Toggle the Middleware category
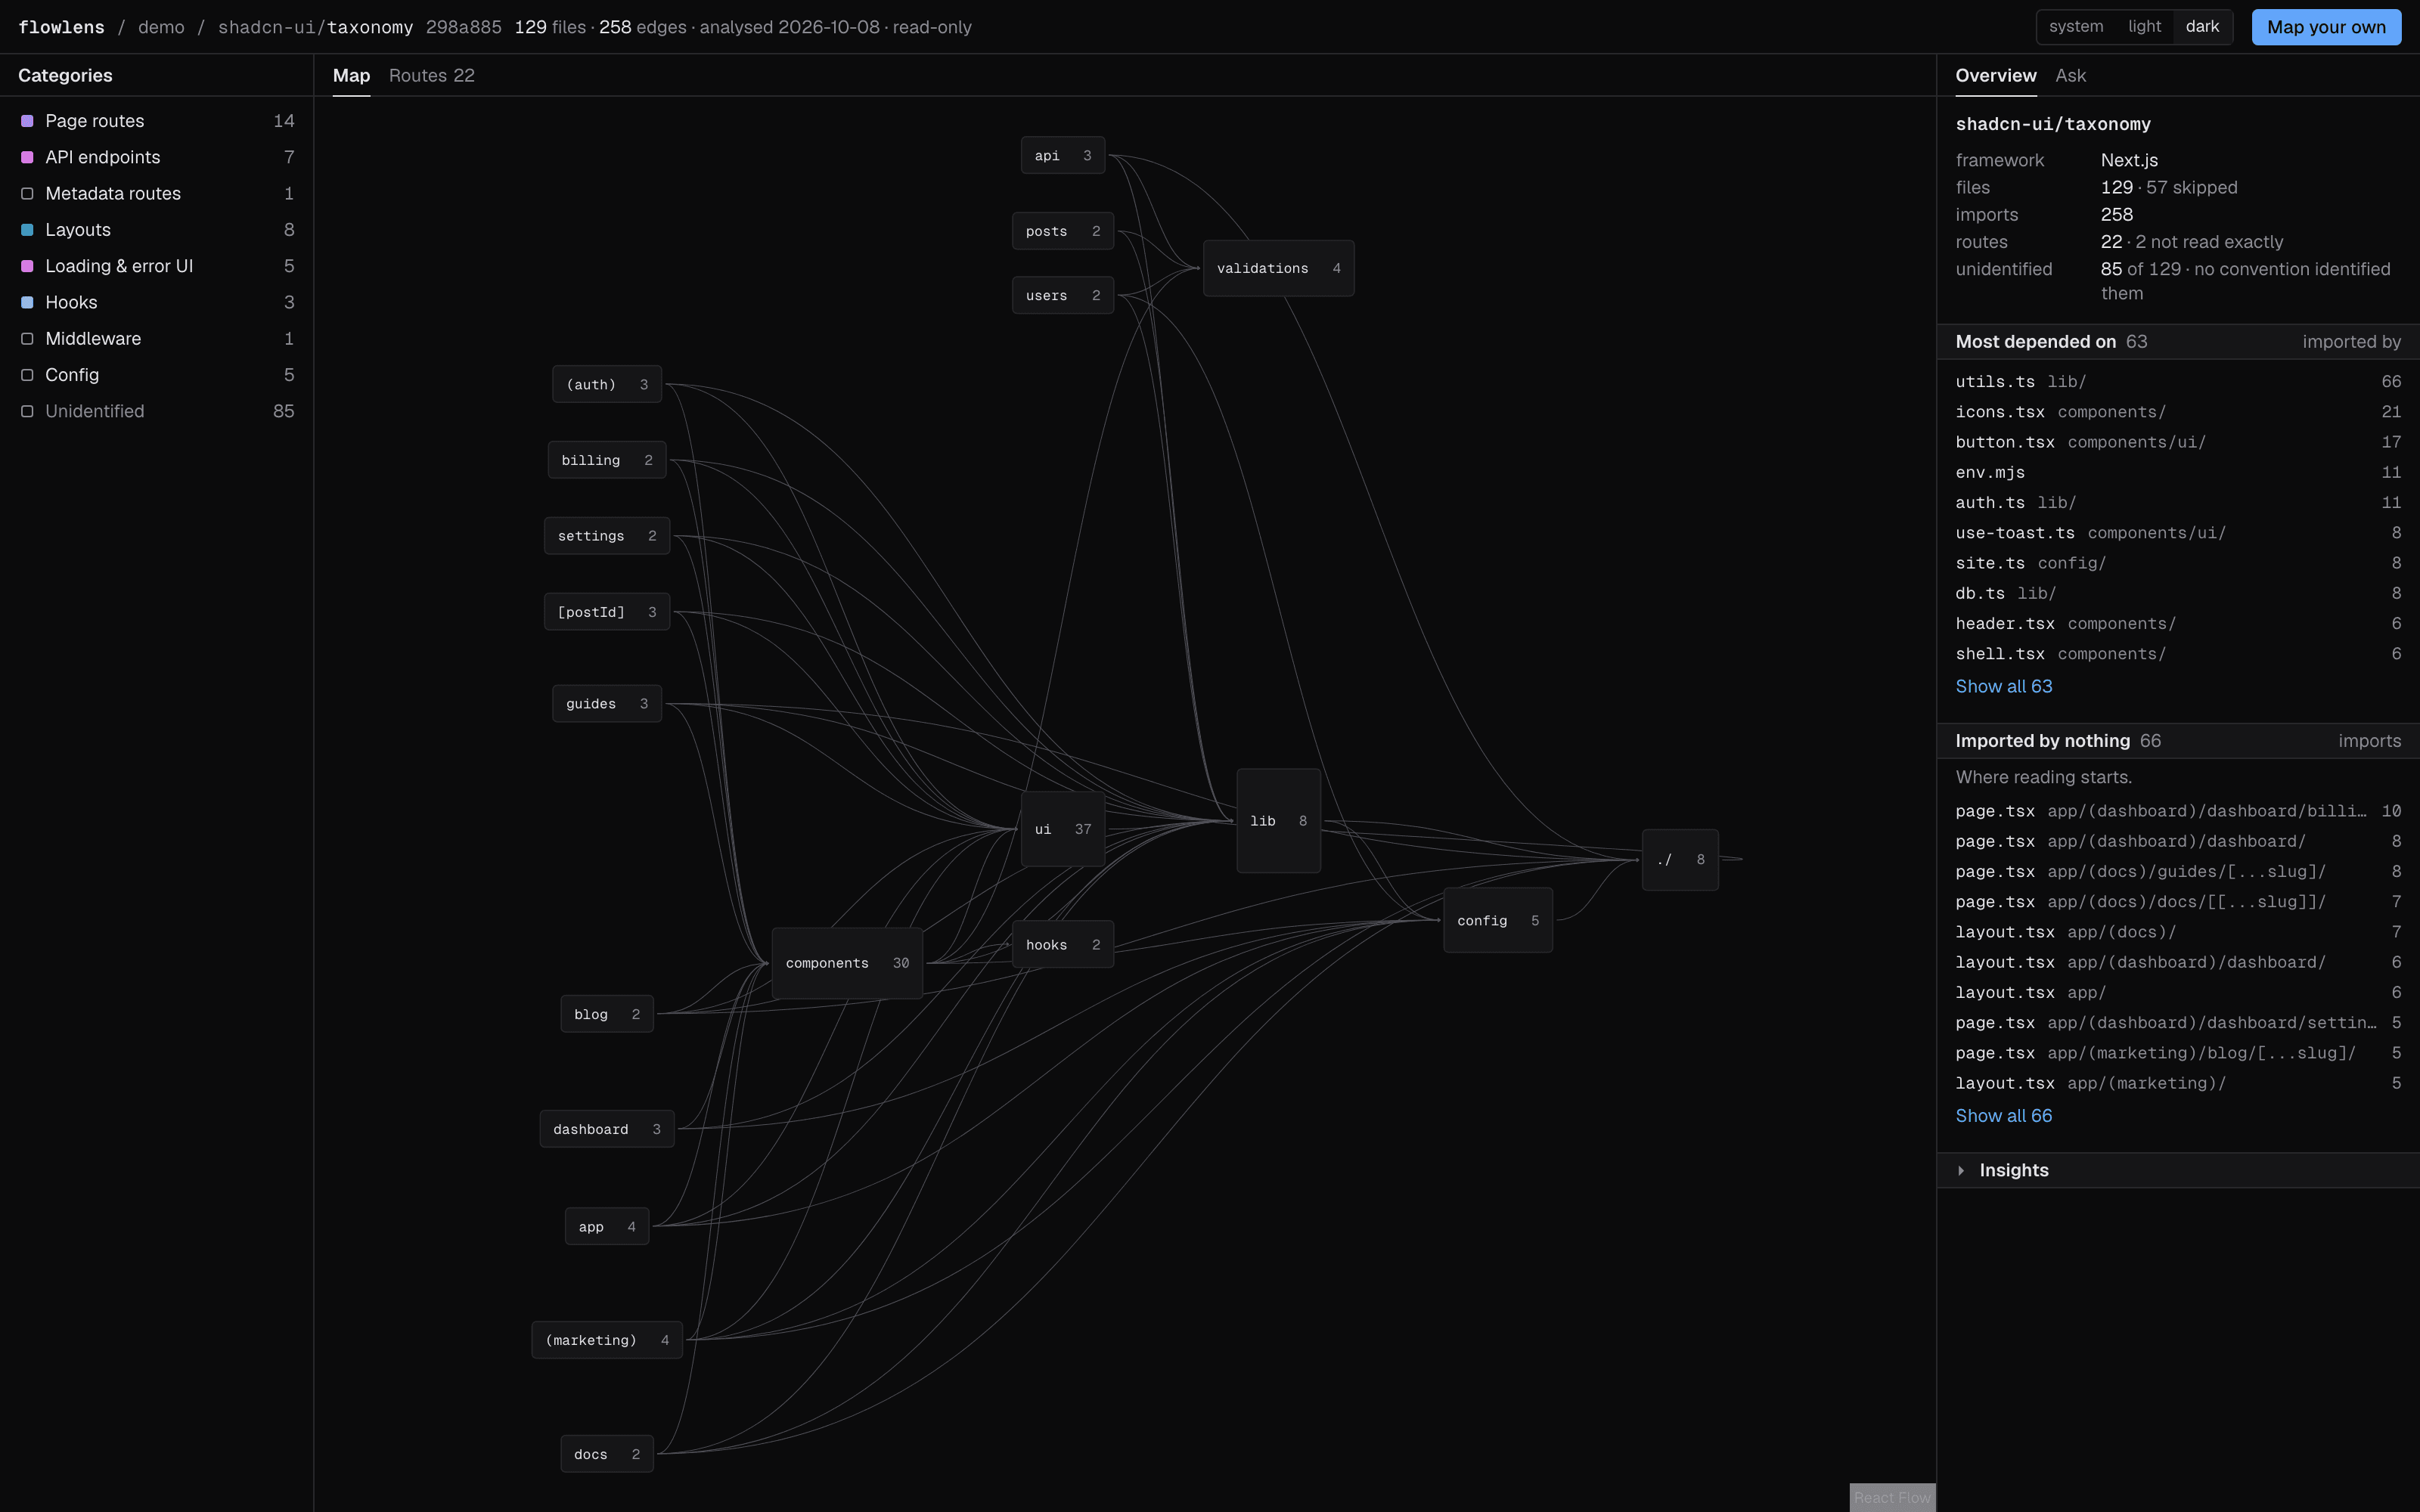 tap(157, 339)
